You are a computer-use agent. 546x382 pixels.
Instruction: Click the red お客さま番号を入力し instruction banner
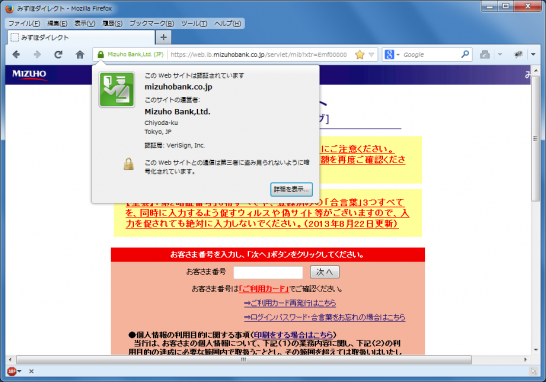[x=268, y=255]
